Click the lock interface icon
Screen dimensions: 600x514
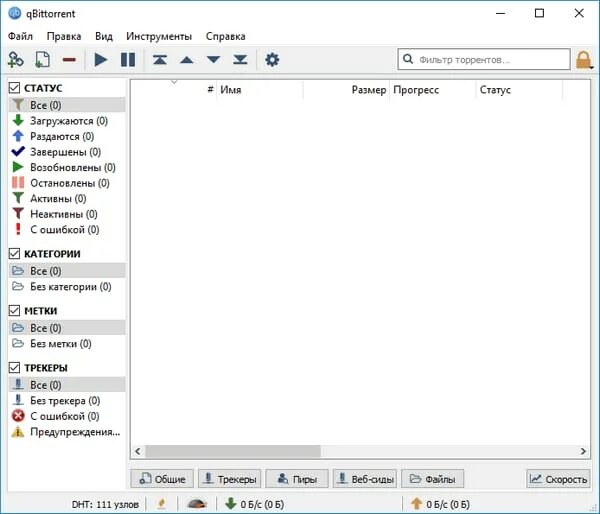[x=582, y=60]
